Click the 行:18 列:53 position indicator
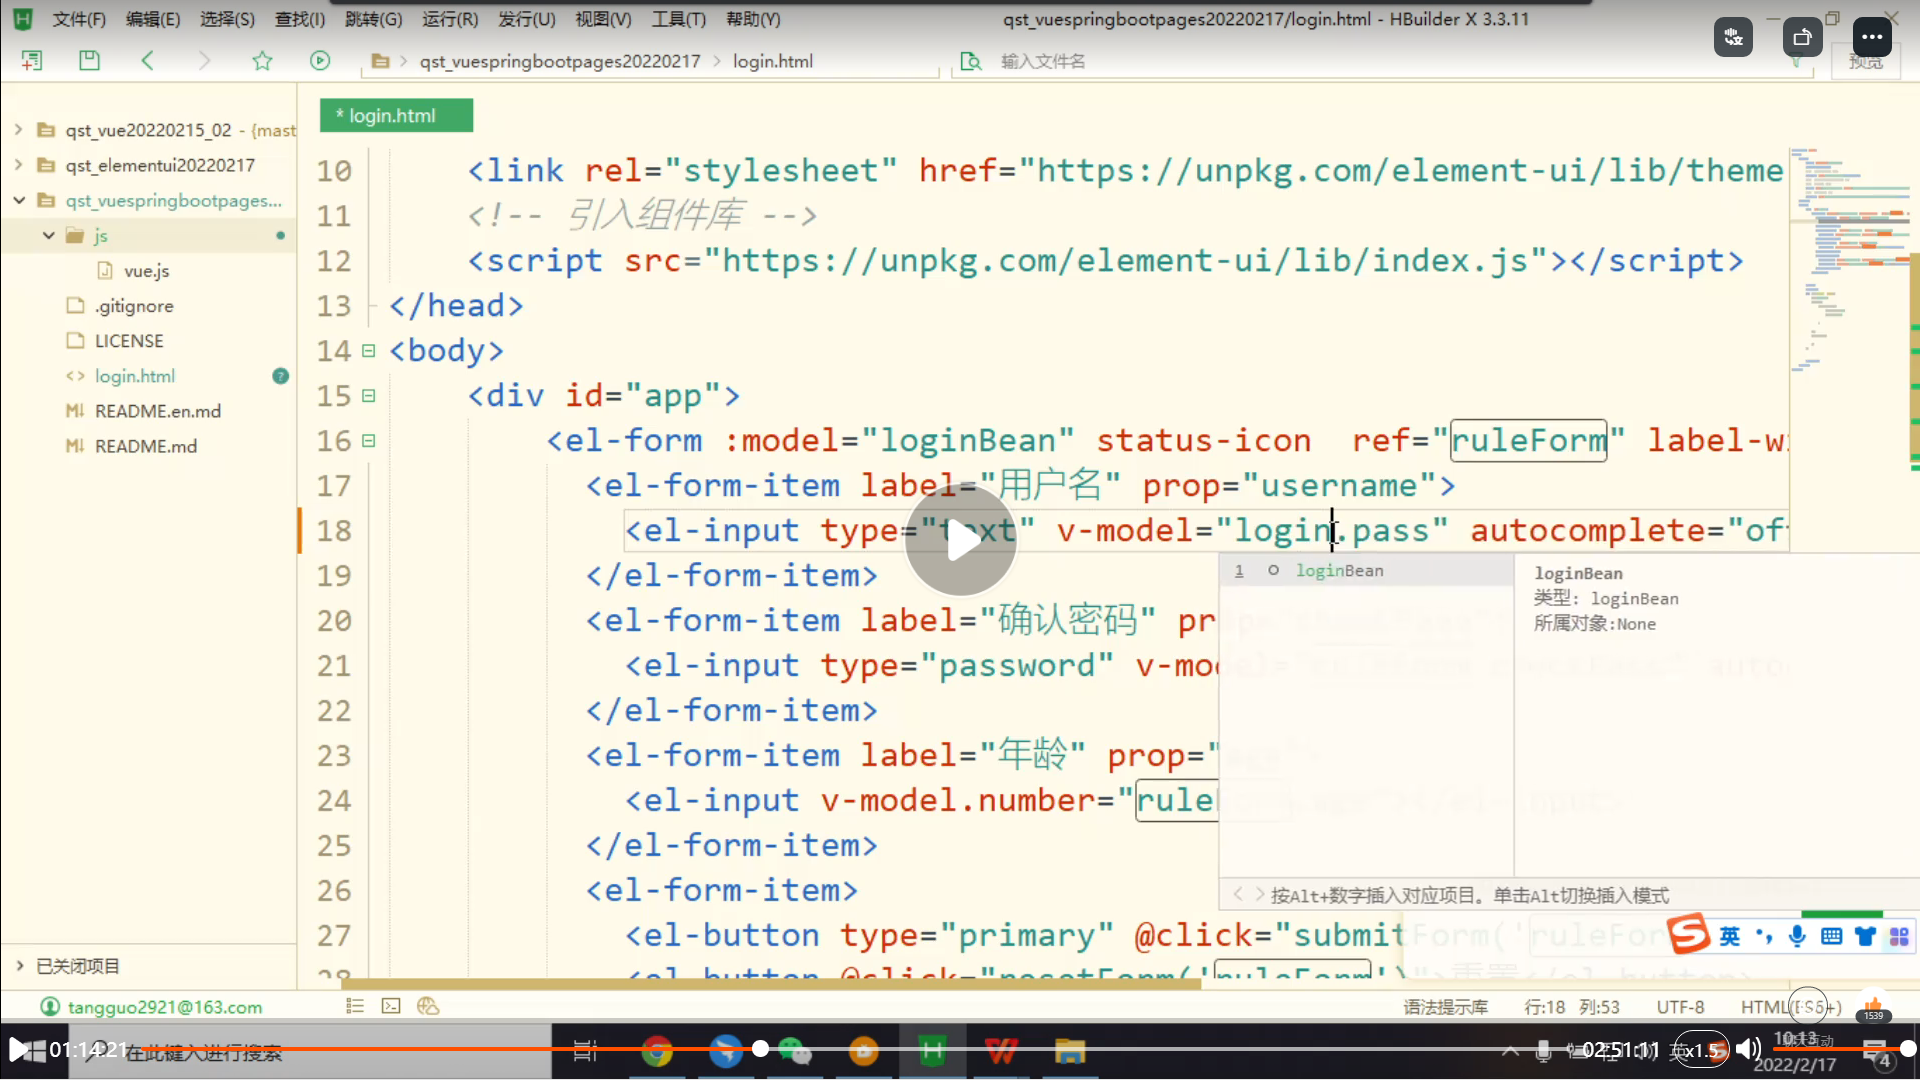Image resolution: width=1920 pixels, height=1080 pixels. coord(1572,1007)
